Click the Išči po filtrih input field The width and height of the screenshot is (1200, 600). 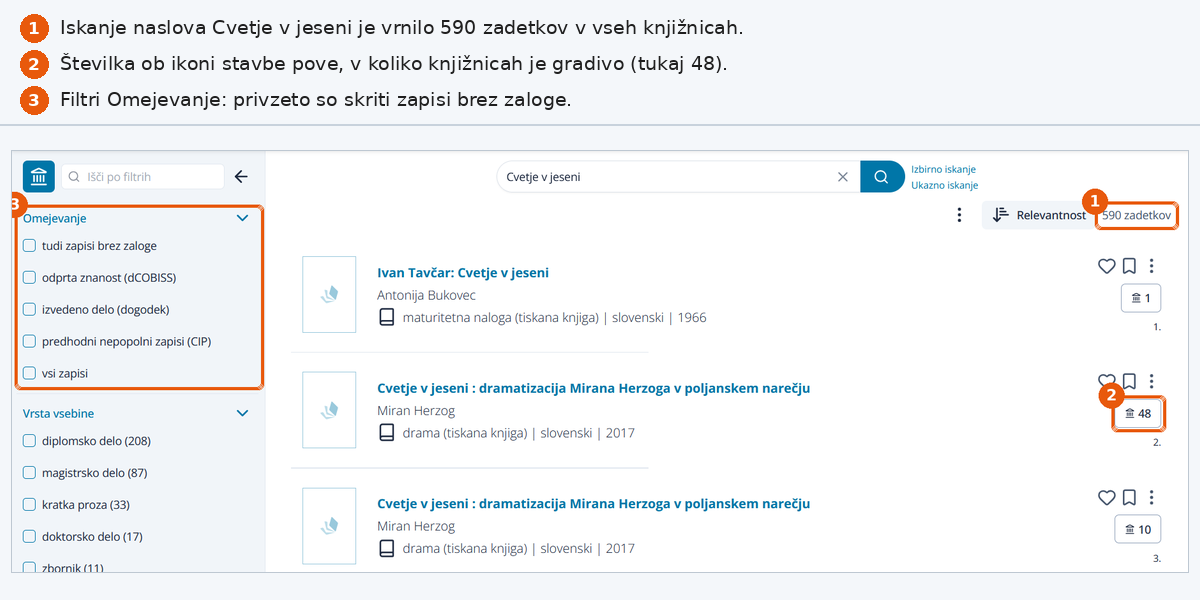[143, 177]
